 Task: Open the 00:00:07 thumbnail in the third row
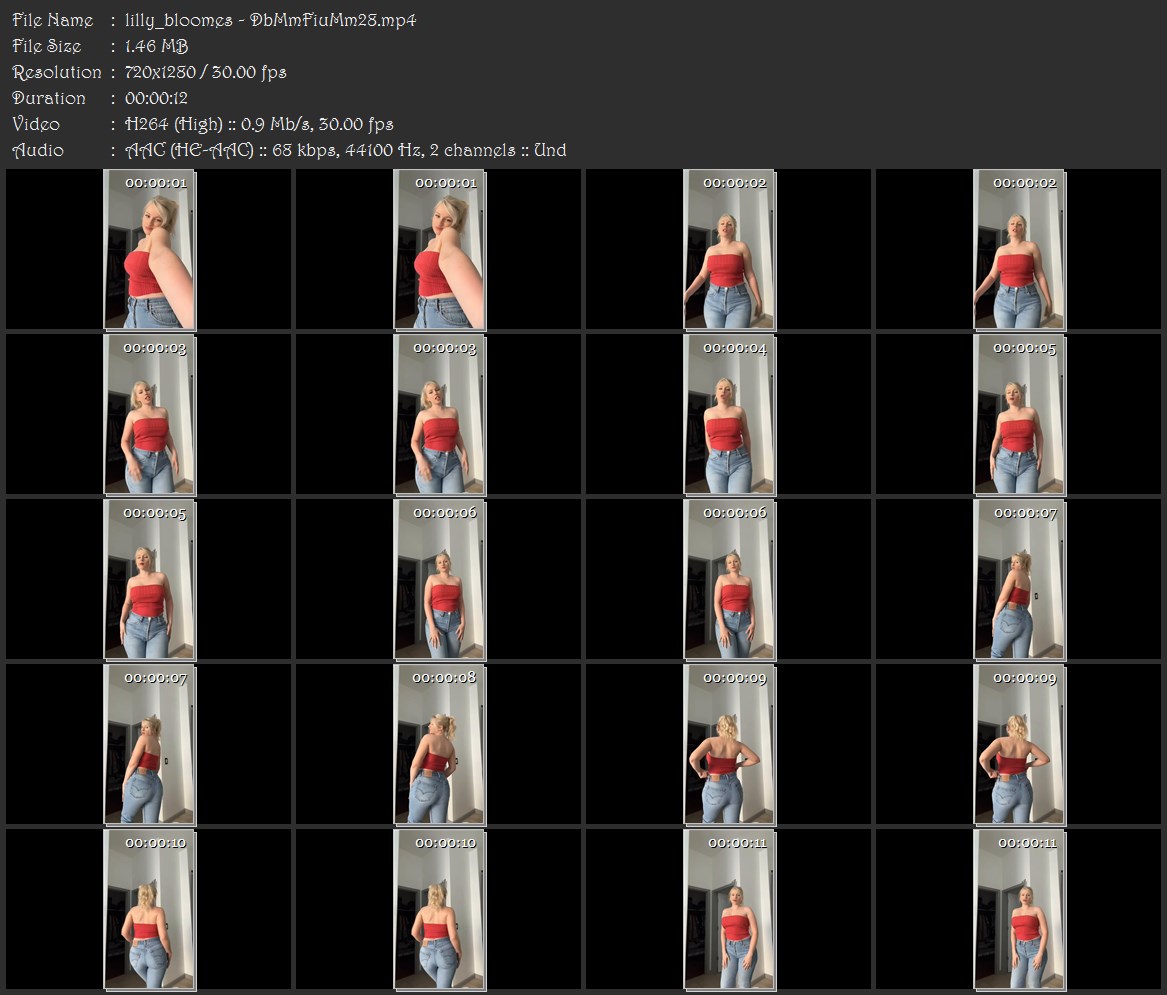[x=1020, y=580]
